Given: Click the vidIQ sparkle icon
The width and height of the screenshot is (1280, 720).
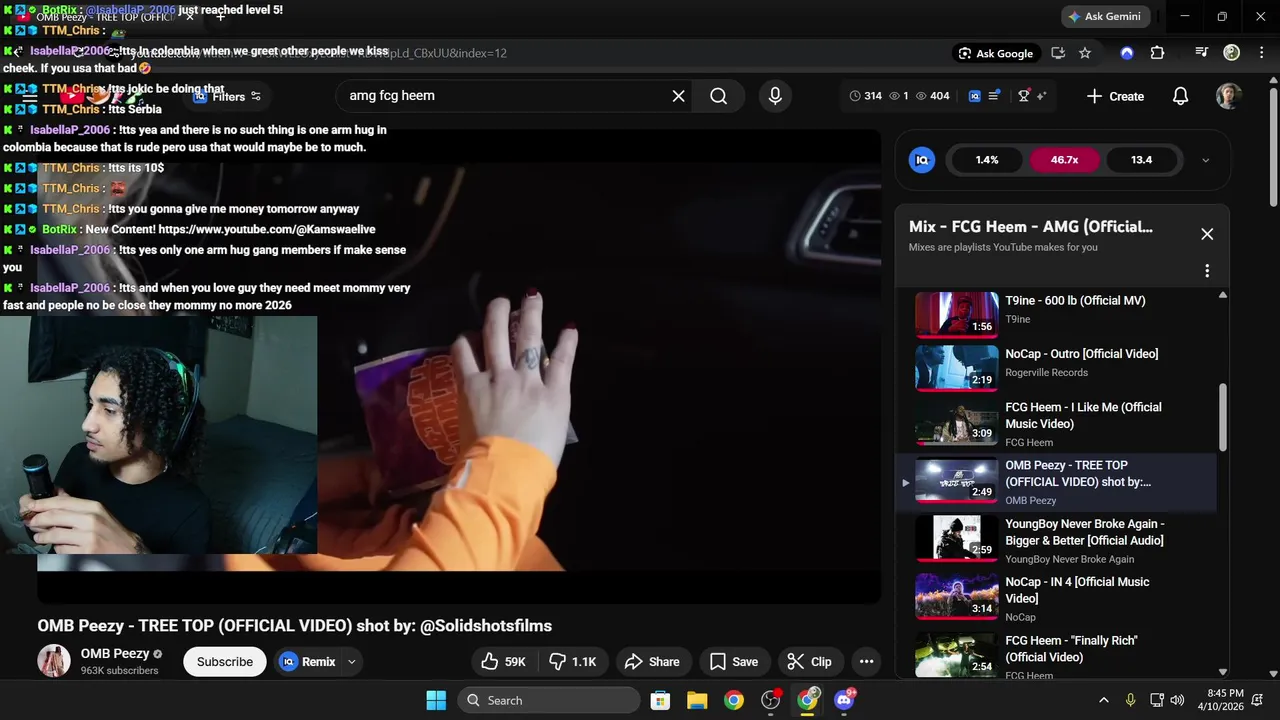Looking at the screenshot, I should 1042,96.
